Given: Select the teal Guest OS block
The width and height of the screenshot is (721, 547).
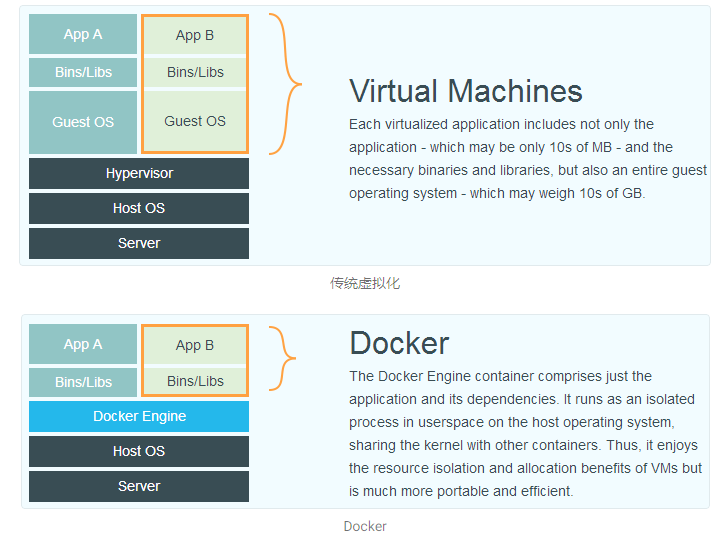Looking at the screenshot, I should [x=83, y=122].
